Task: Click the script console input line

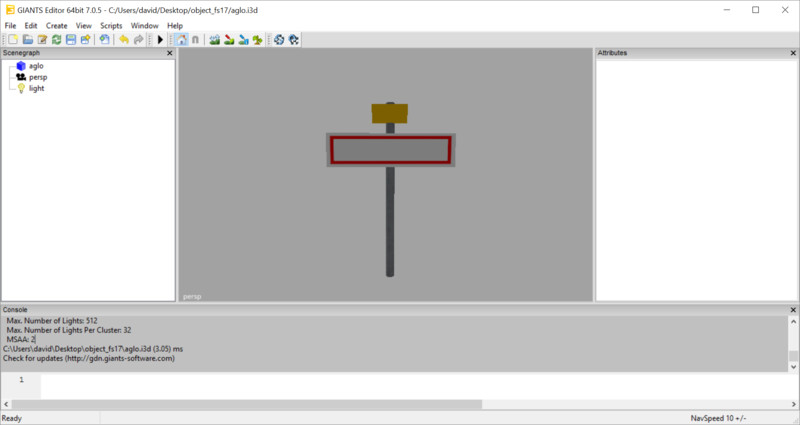Action: click(x=400, y=385)
